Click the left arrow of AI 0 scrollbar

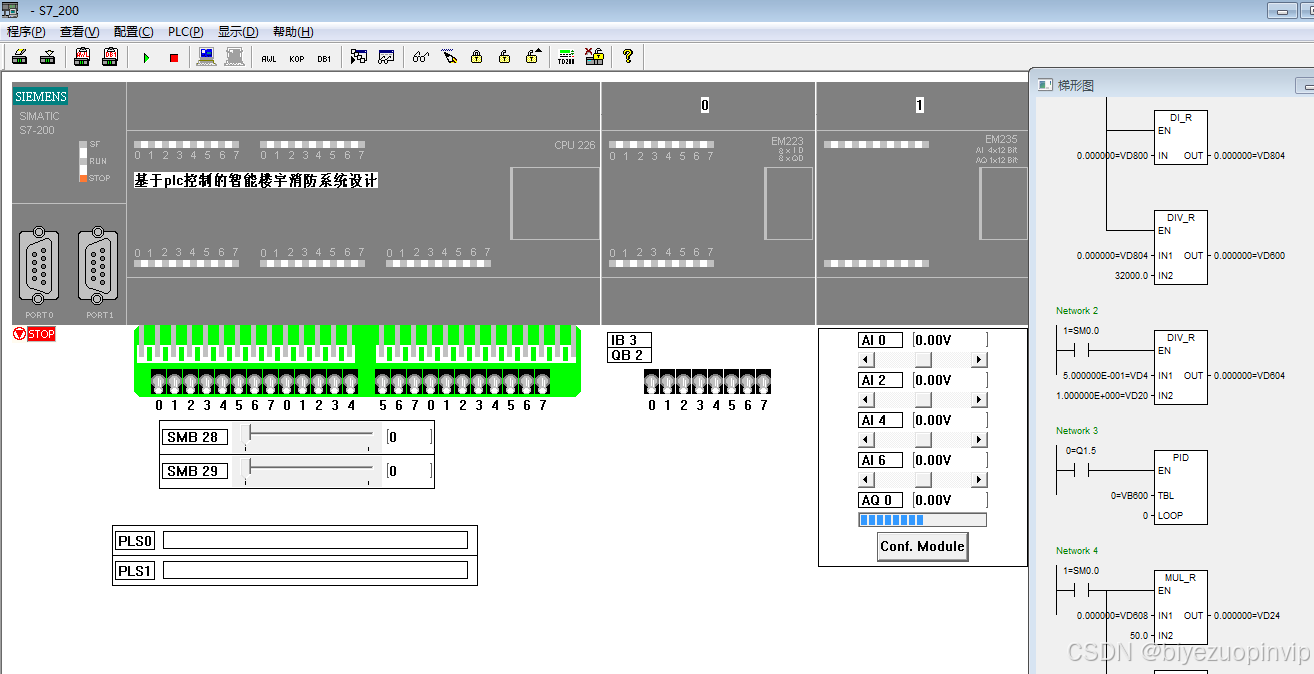pyautogui.click(x=866, y=359)
